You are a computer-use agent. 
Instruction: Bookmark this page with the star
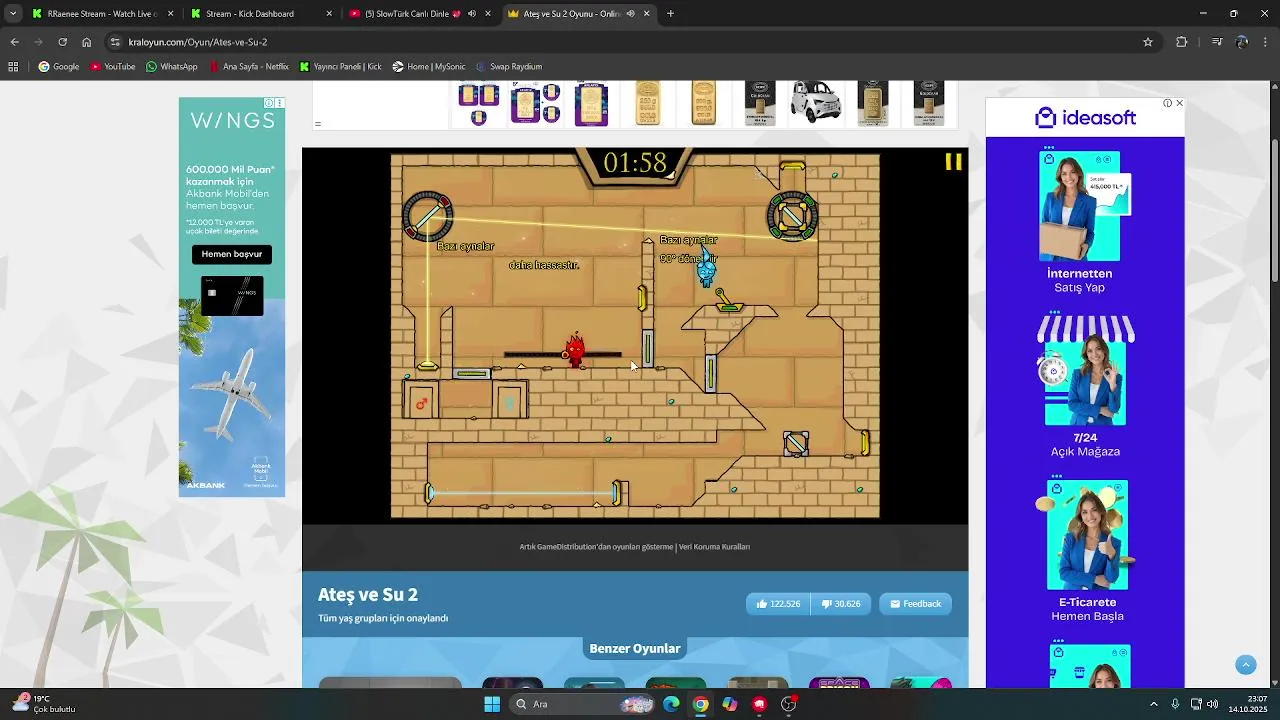1148,42
